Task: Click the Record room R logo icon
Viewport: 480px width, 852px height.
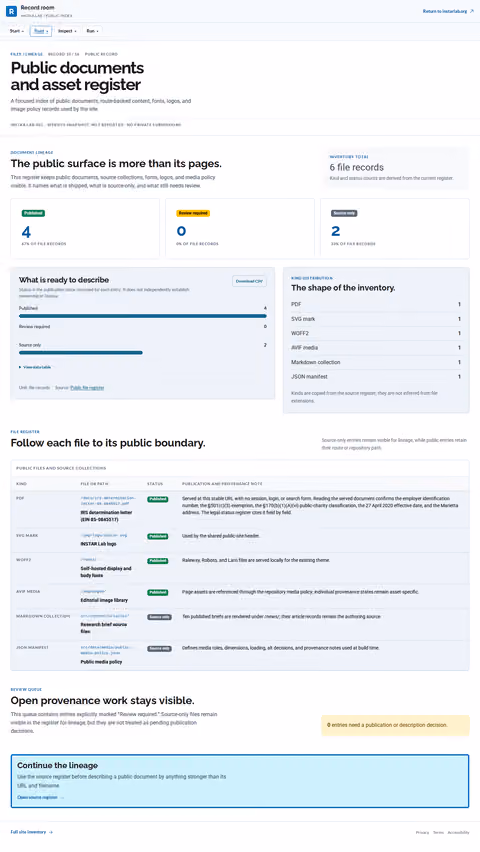Action: pyautogui.click(x=11, y=11)
